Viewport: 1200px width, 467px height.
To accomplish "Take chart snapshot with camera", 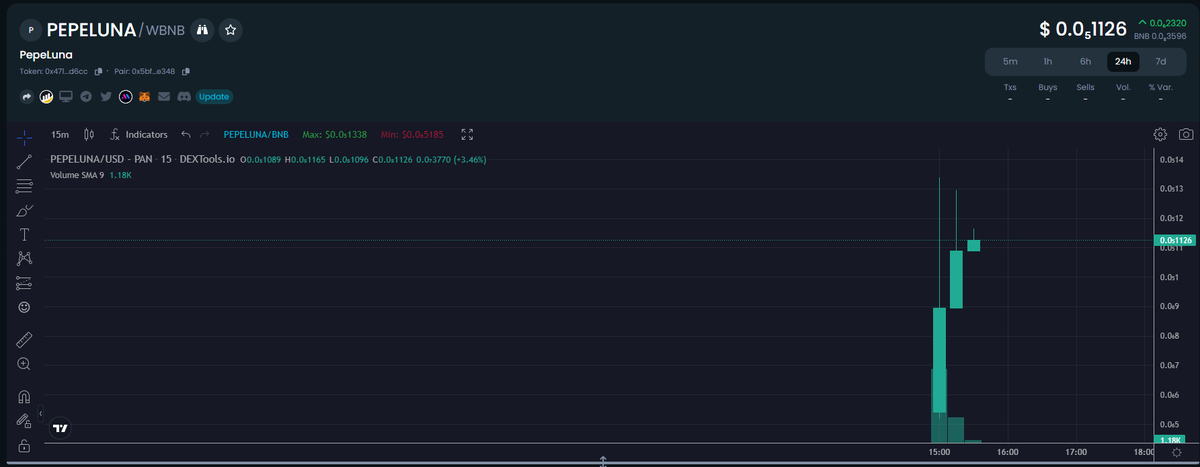I will 1185,134.
